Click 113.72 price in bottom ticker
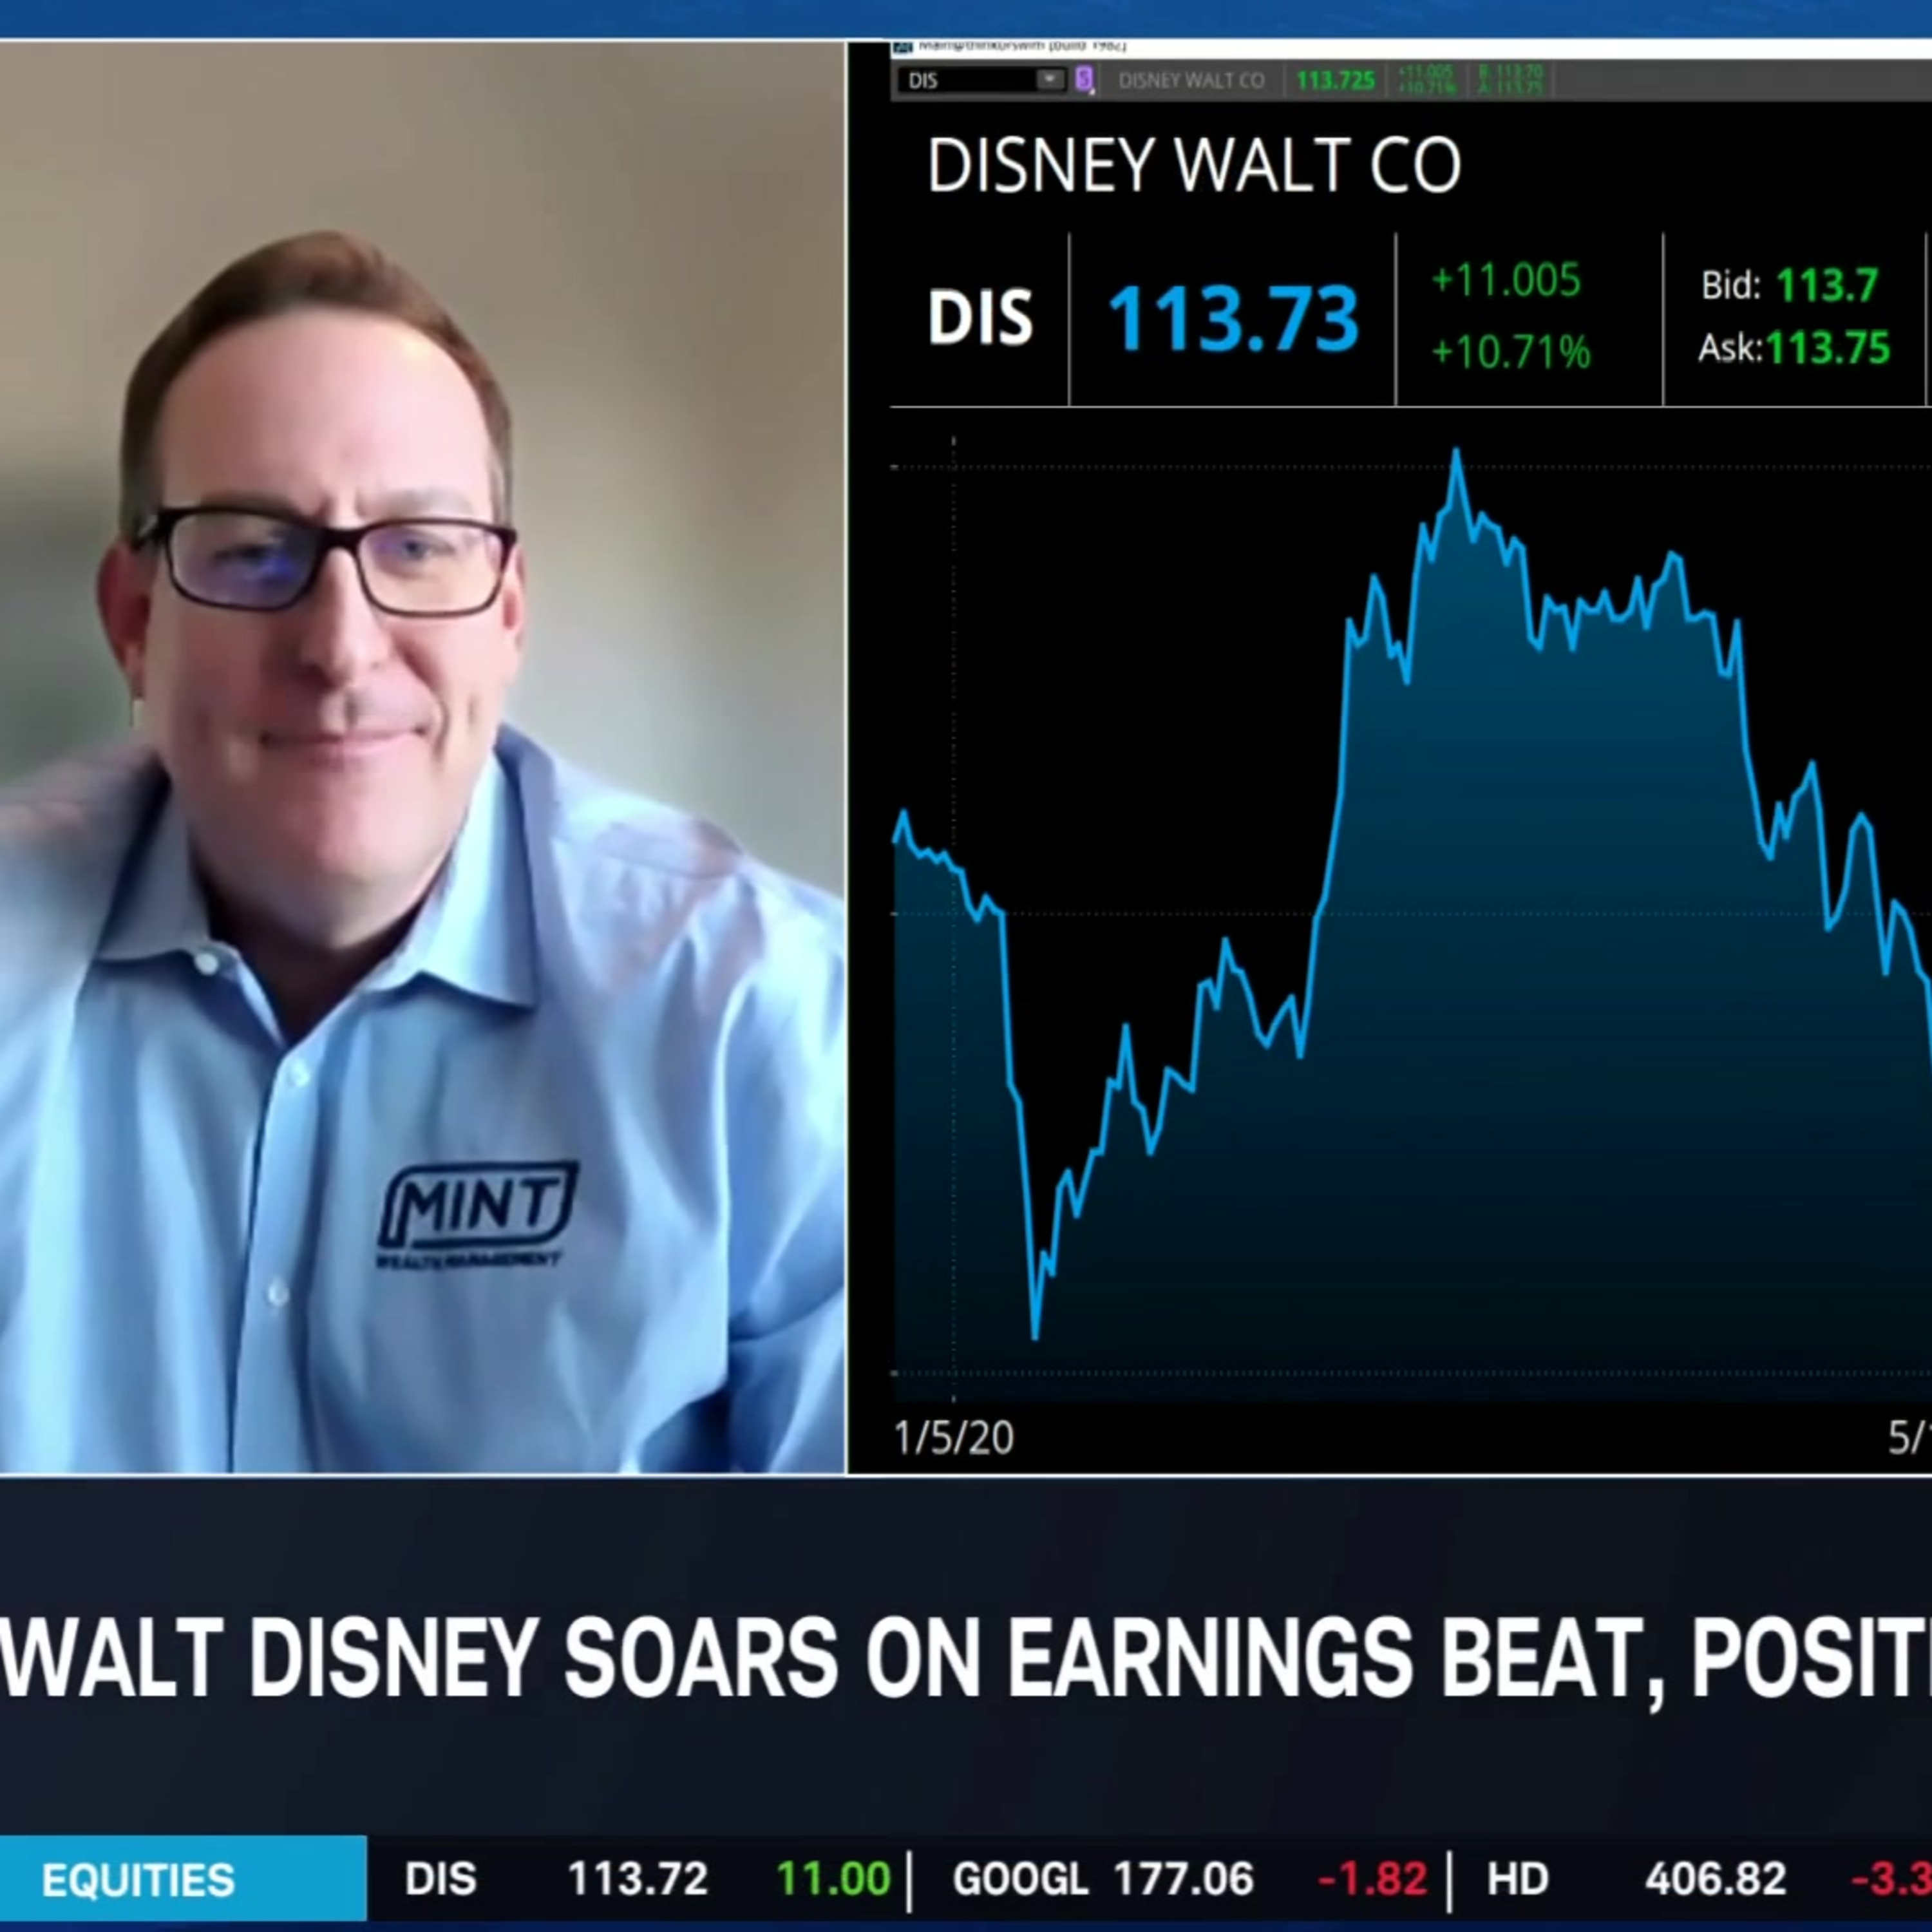The width and height of the screenshot is (1932, 1932). pyautogui.click(x=638, y=1879)
